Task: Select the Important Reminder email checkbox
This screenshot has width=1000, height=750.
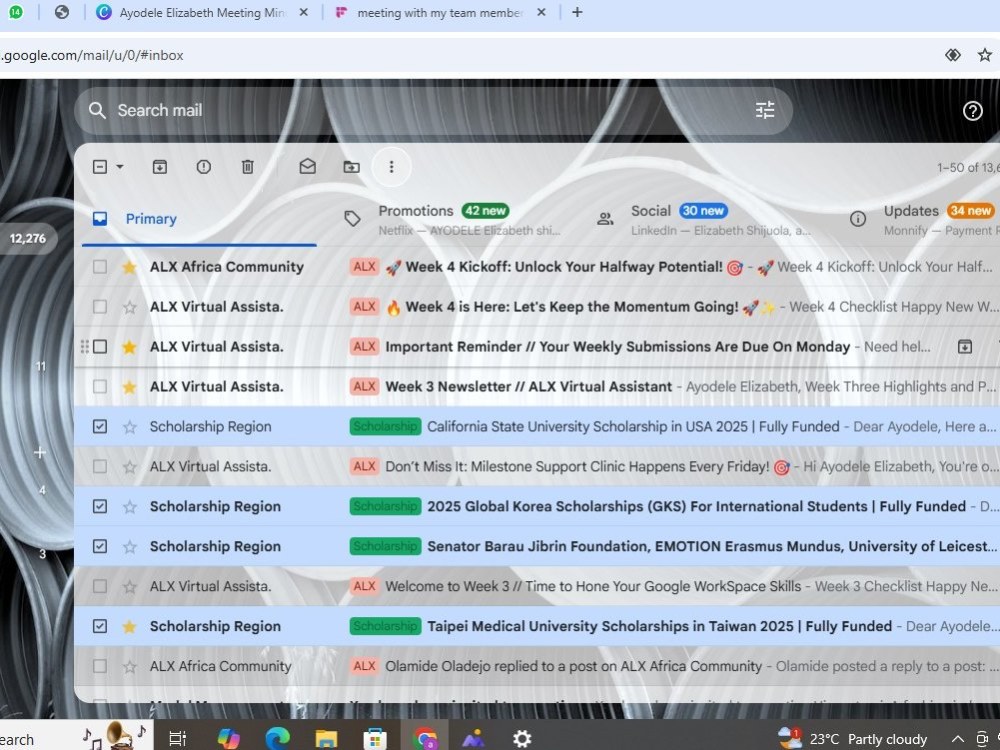Action: click(x=99, y=347)
